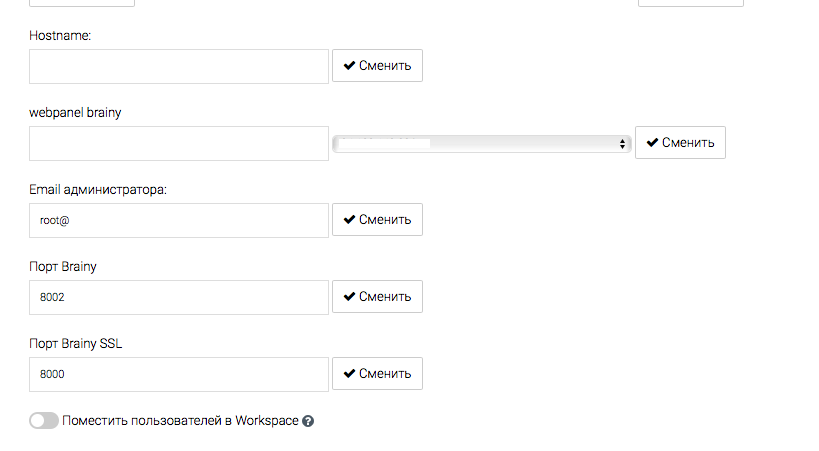Apply Порт Brainy change with Сменить
This screenshot has width=819, height=451.
377,297
